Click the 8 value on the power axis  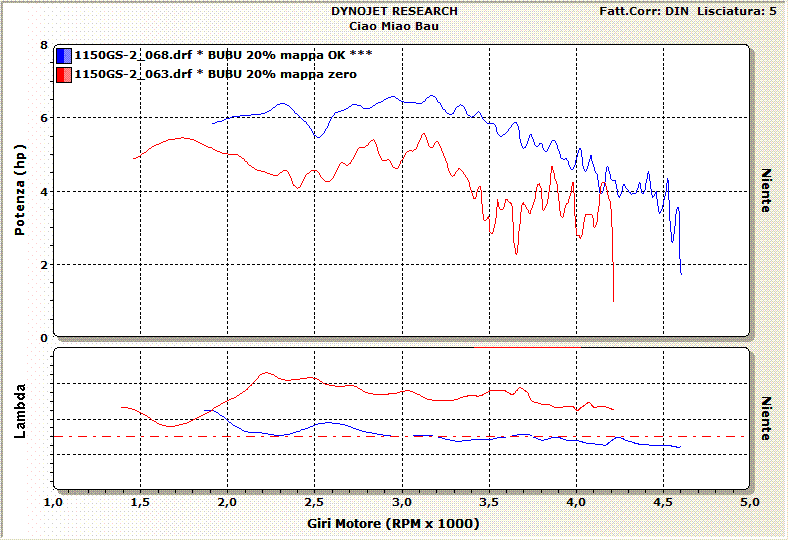tap(44, 45)
